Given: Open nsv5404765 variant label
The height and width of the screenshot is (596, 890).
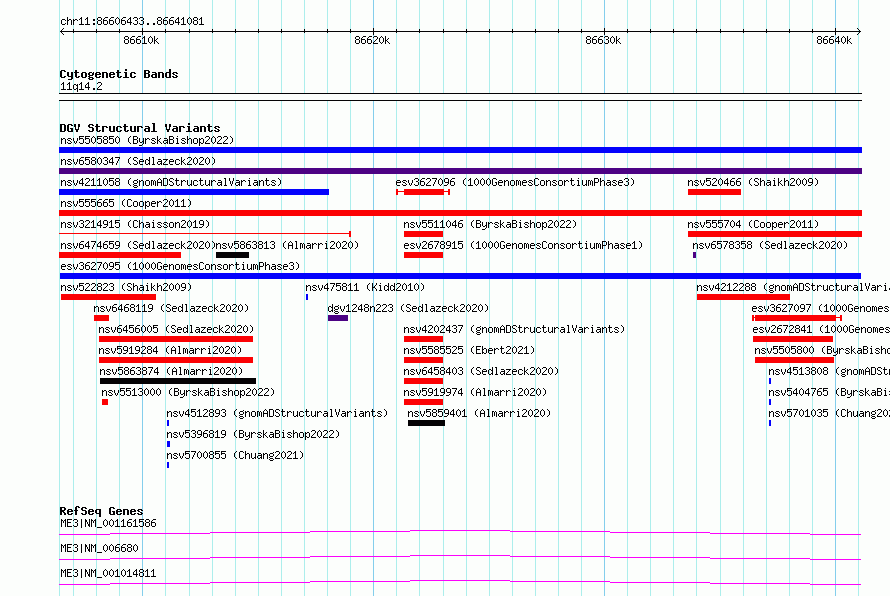Looking at the screenshot, I should [829, 392].
